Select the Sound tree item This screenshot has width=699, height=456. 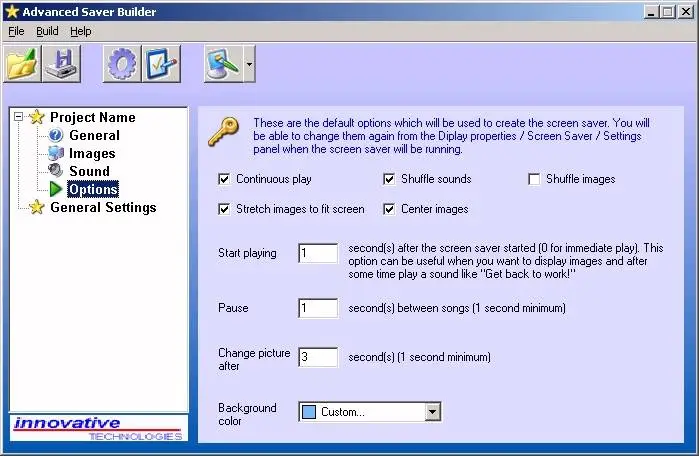[89, 171]
